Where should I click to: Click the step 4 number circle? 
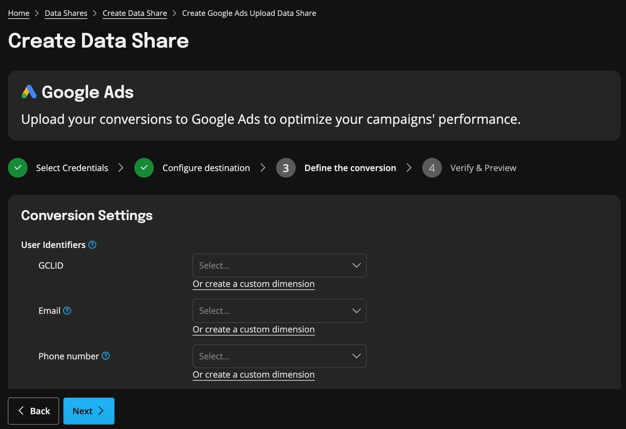(432, 168)
